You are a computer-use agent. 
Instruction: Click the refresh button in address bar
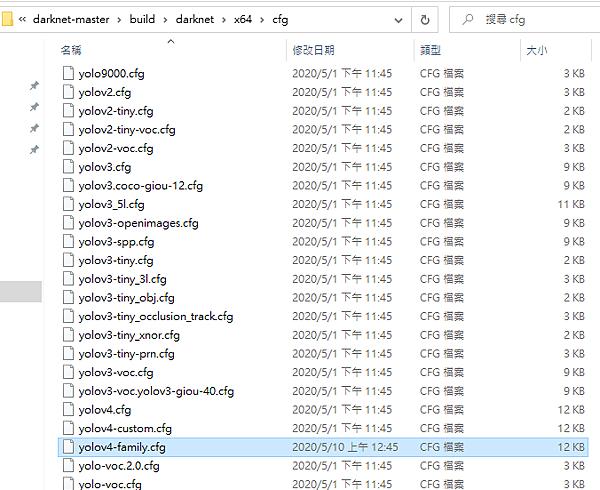425,20
